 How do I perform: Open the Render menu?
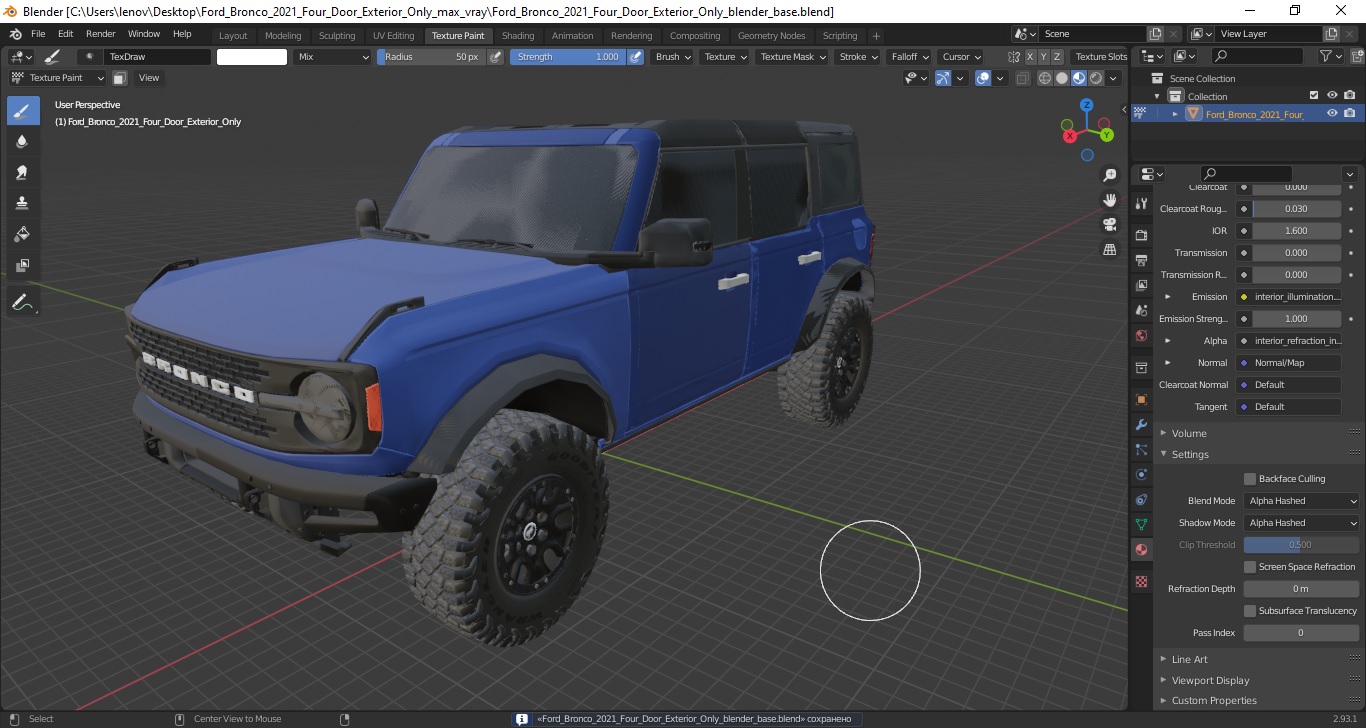pyautogui.click(x=100, y=34)
